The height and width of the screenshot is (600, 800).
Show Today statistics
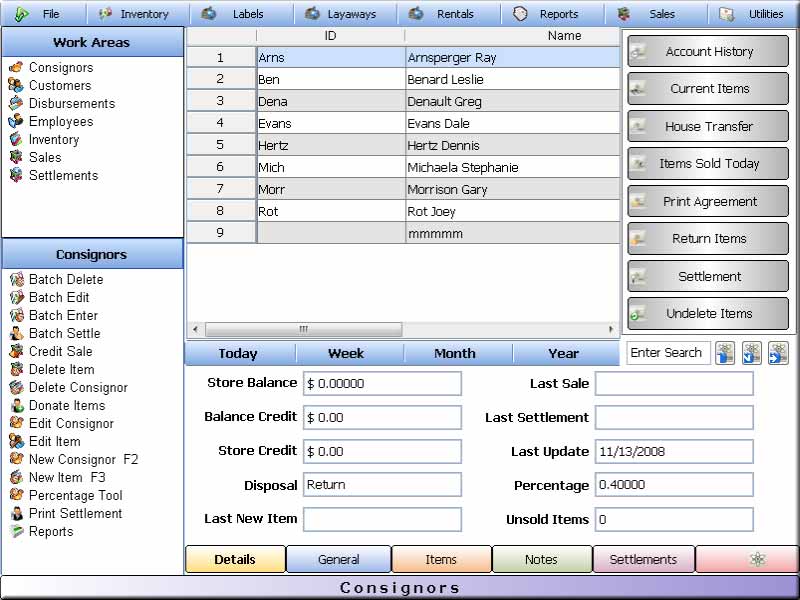[x=238, y=353]
